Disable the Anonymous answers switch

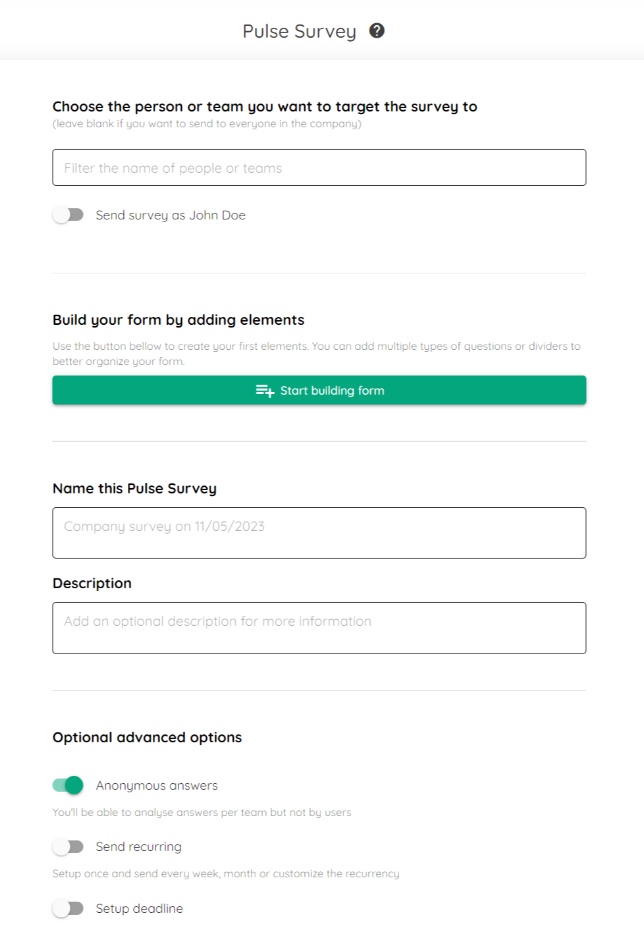pos(68,785)
